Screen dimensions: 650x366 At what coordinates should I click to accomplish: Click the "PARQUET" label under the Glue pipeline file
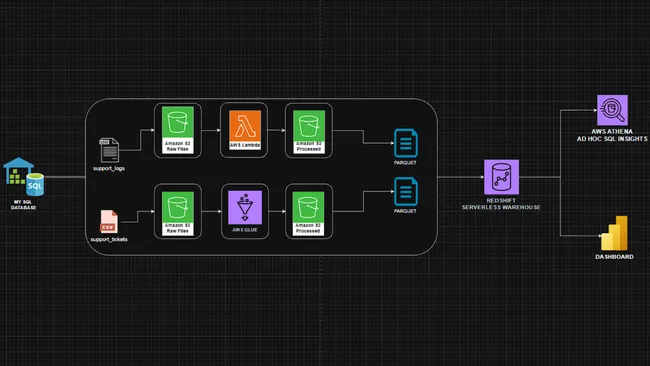405,211
